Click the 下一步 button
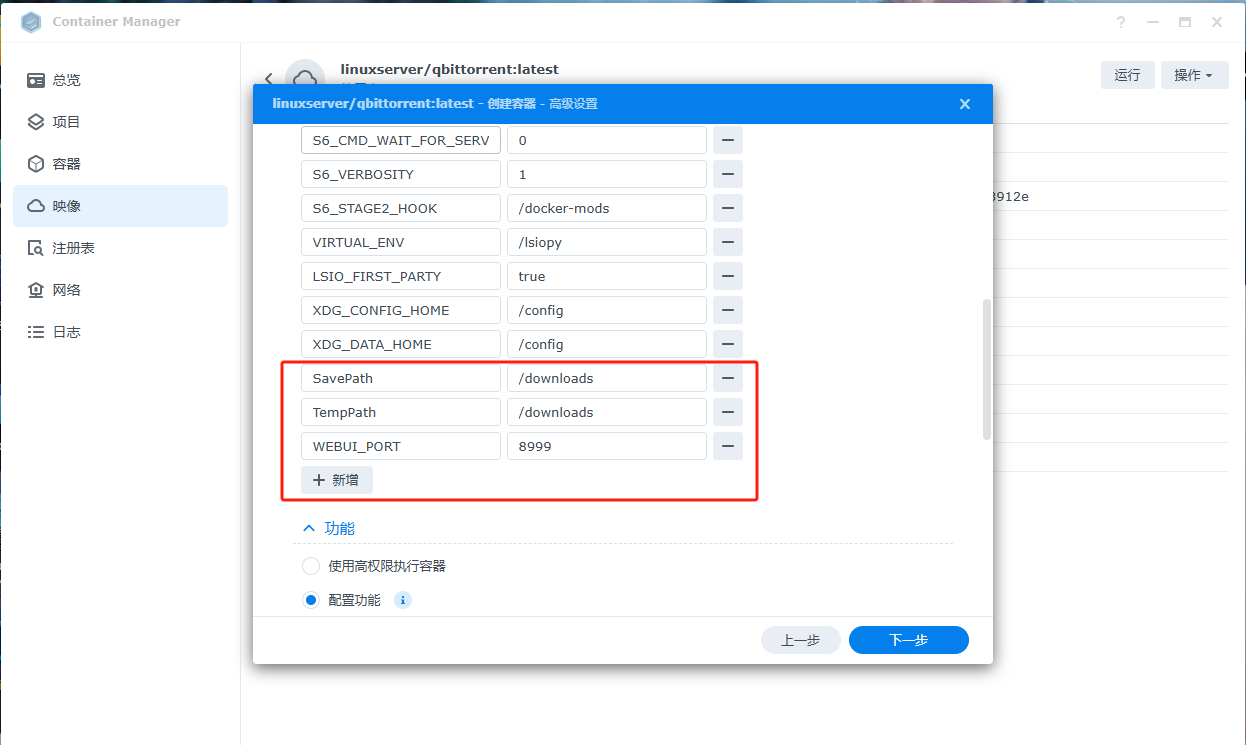The height and width of the screenshot is (745, 1246). pos(908,640)
